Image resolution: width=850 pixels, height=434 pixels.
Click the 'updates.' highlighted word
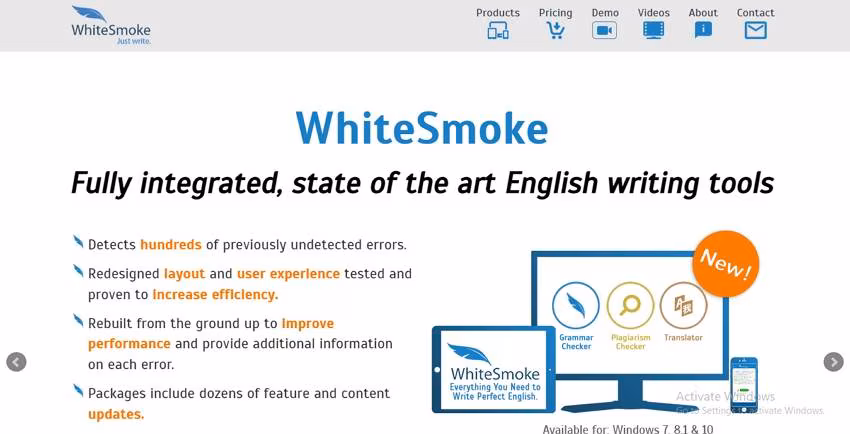pos(116,414)
